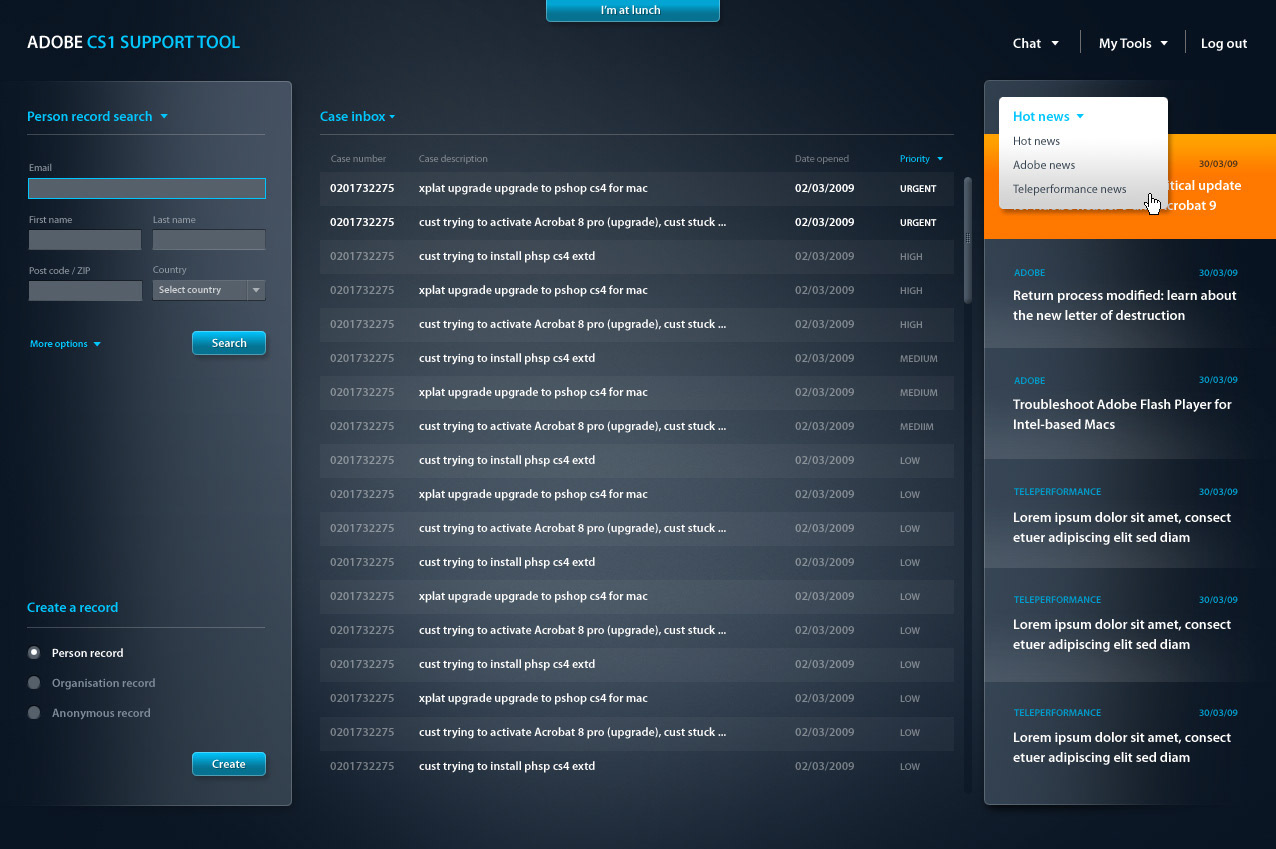Open first URGENT case xplat upgrade pshop cs4
Image resolution: width=1276 pixels, height=849 pixels.
[x=637, y=188]
